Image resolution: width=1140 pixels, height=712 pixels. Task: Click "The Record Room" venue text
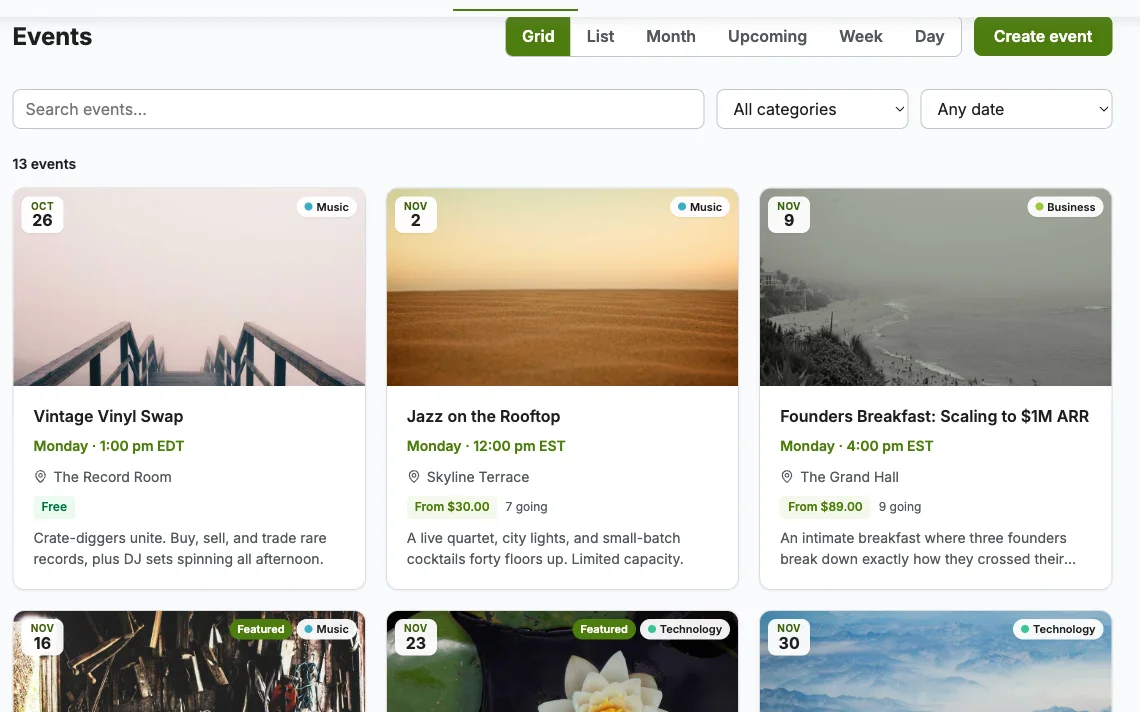click(113, 477)
